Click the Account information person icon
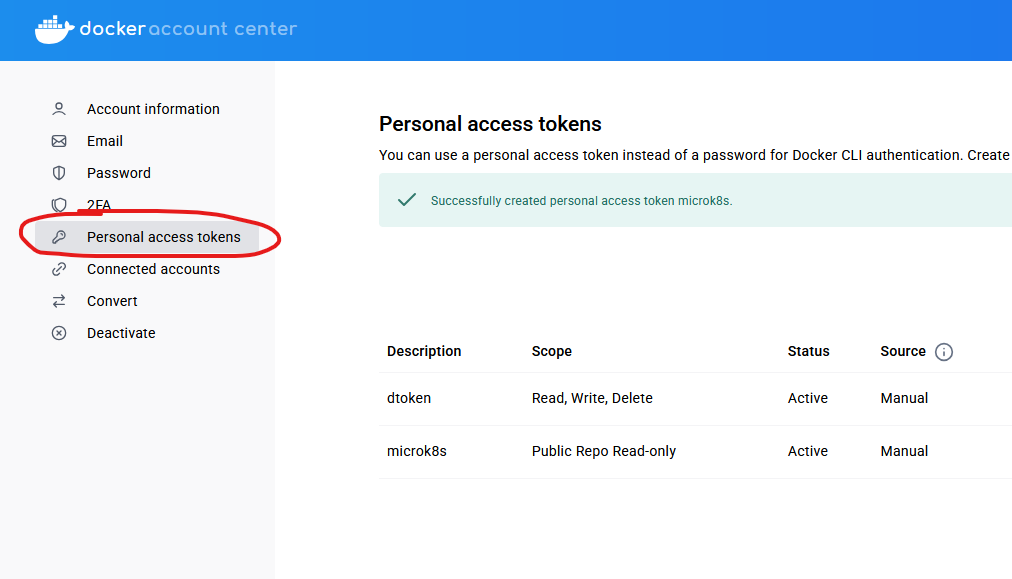Image resolution: width=1012 pixels, height=579 pixels. tap(59, 109)
